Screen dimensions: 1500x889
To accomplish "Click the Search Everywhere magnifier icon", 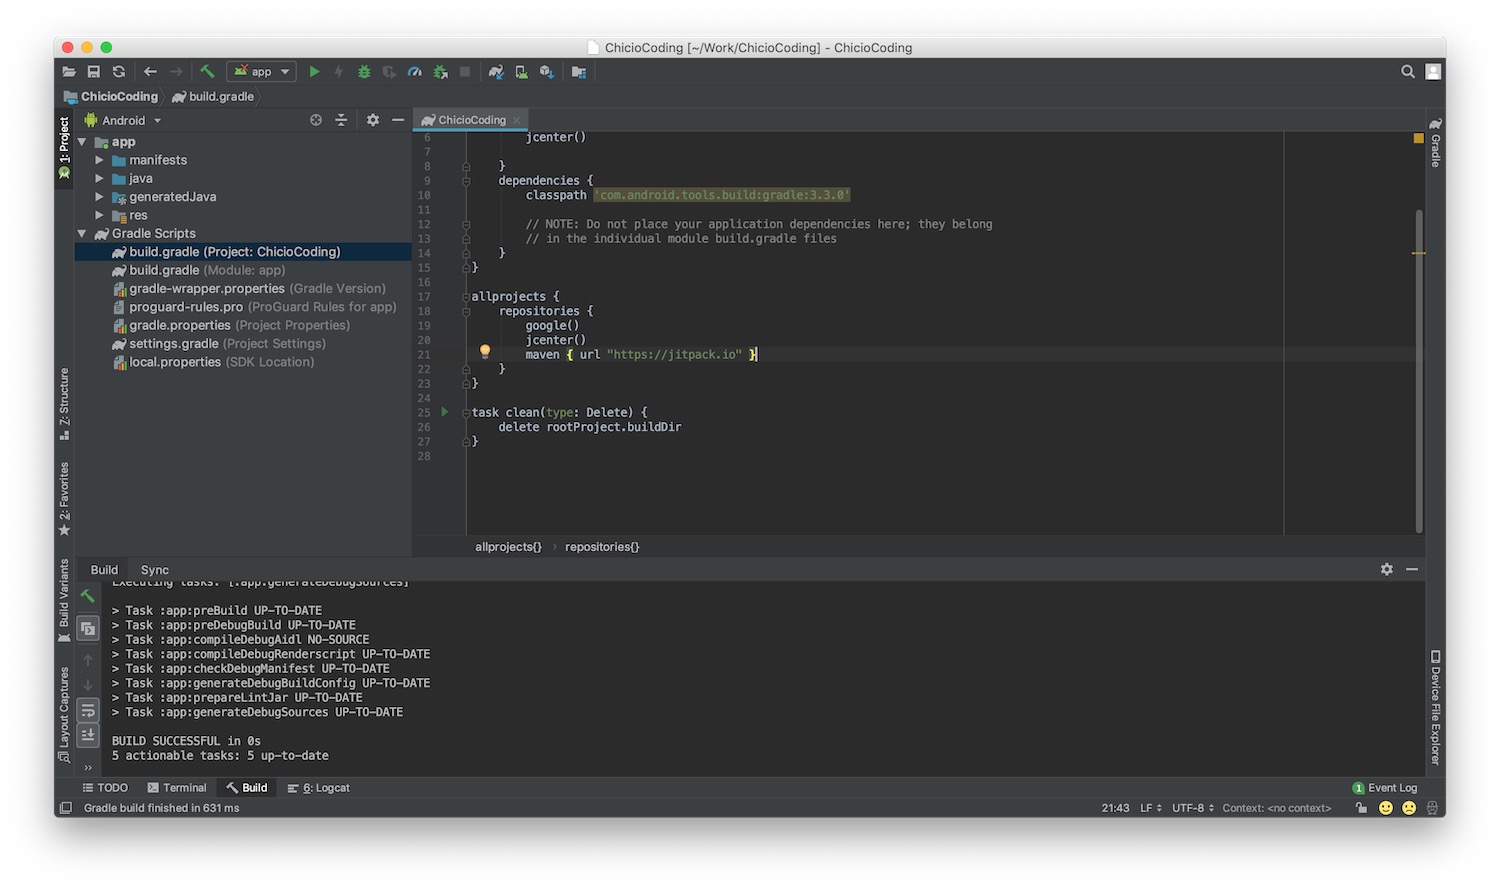I will [x=1408, y=72].
